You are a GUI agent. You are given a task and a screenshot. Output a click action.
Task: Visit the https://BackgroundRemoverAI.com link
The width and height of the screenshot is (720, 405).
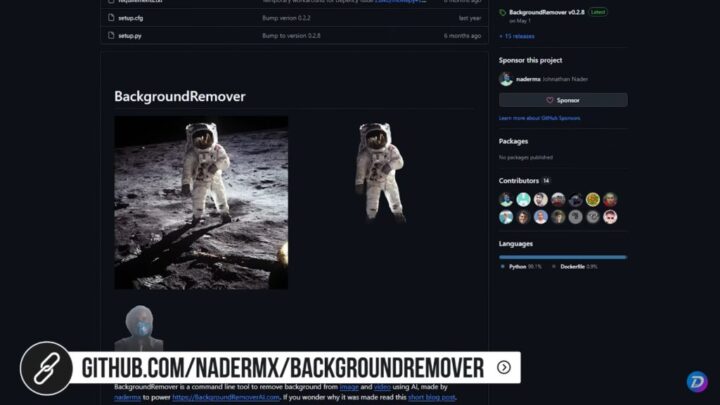(x=226, y=397)
